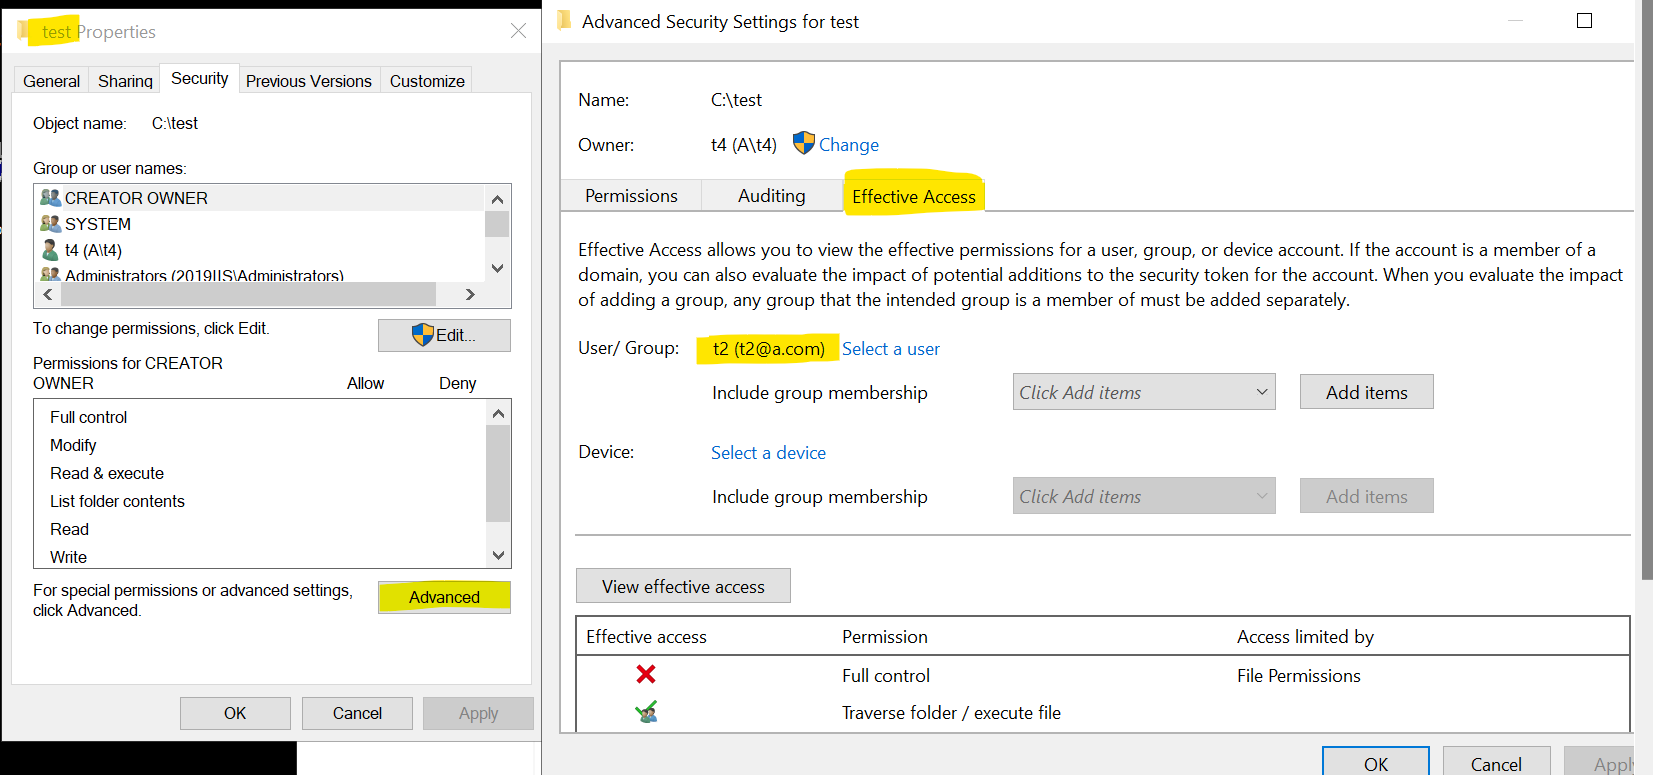1653x775 pixels.
Task: Click Edit button to change permissions
Action: pos(444,335)
